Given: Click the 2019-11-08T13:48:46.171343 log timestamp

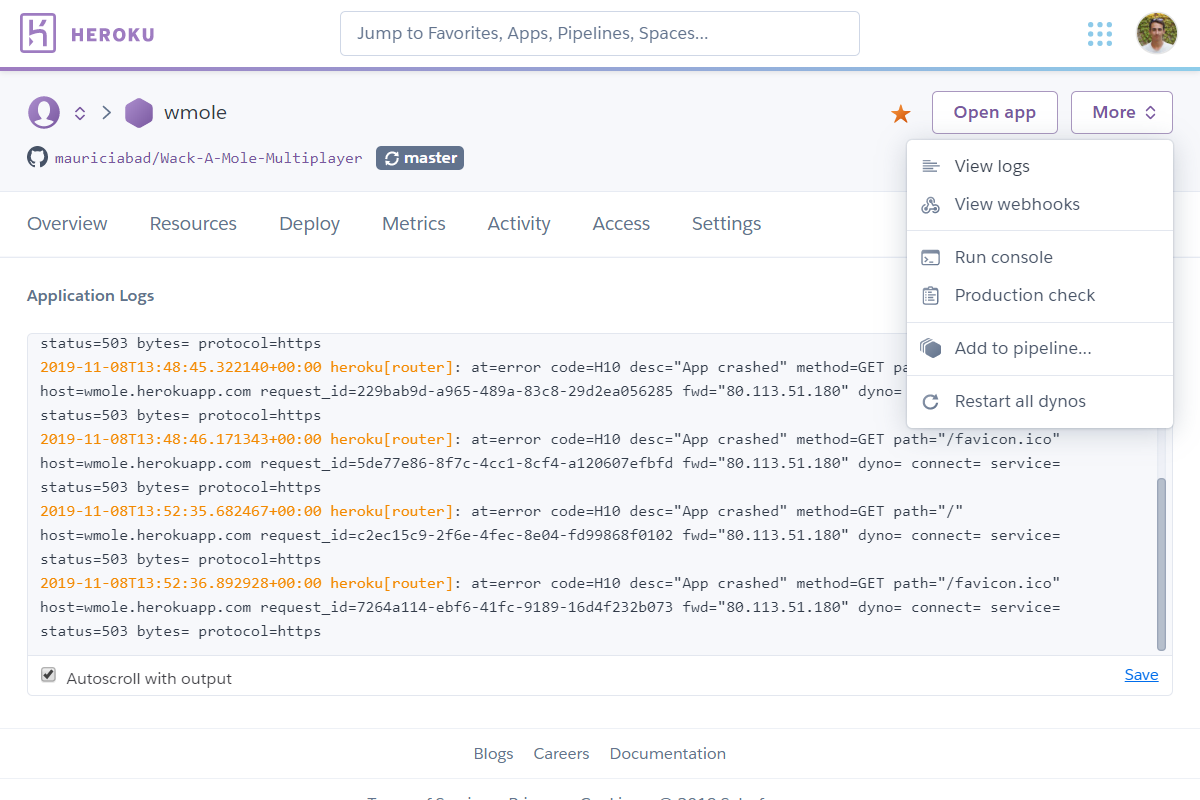Looking at the screenshot, I should click(x=181, y=439).
